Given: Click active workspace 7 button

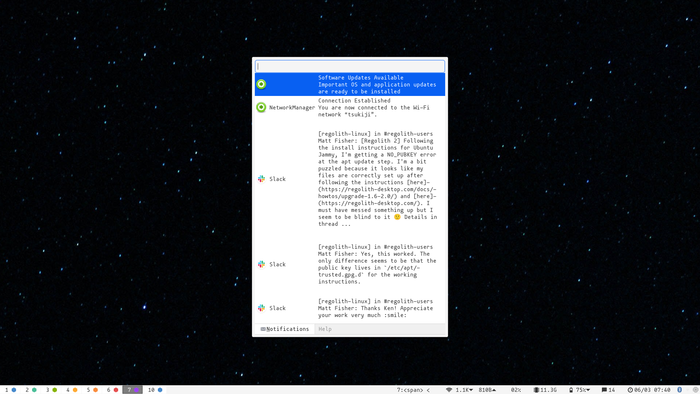Looking at the screenshot, I should (133, 390).
